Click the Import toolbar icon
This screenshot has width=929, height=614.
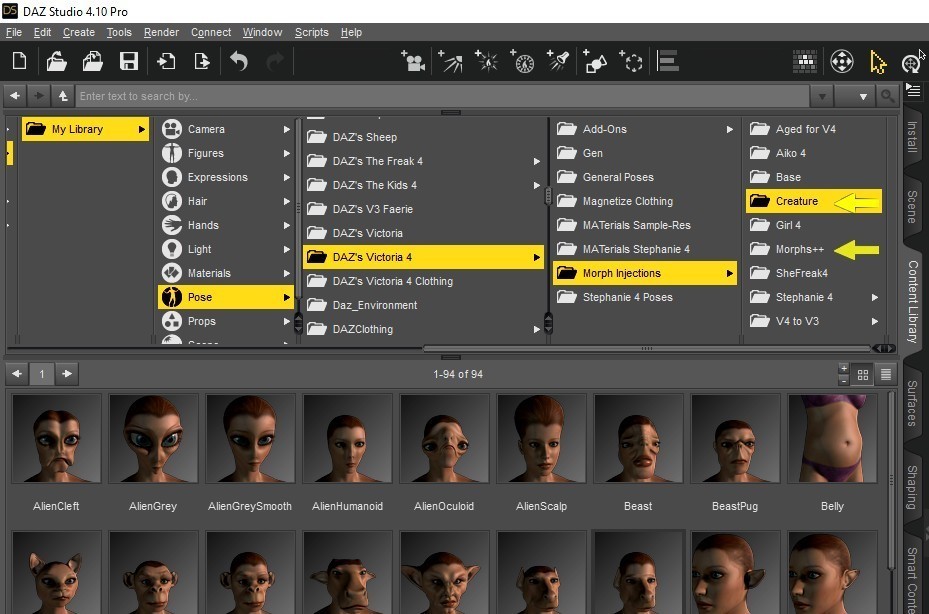166,61
